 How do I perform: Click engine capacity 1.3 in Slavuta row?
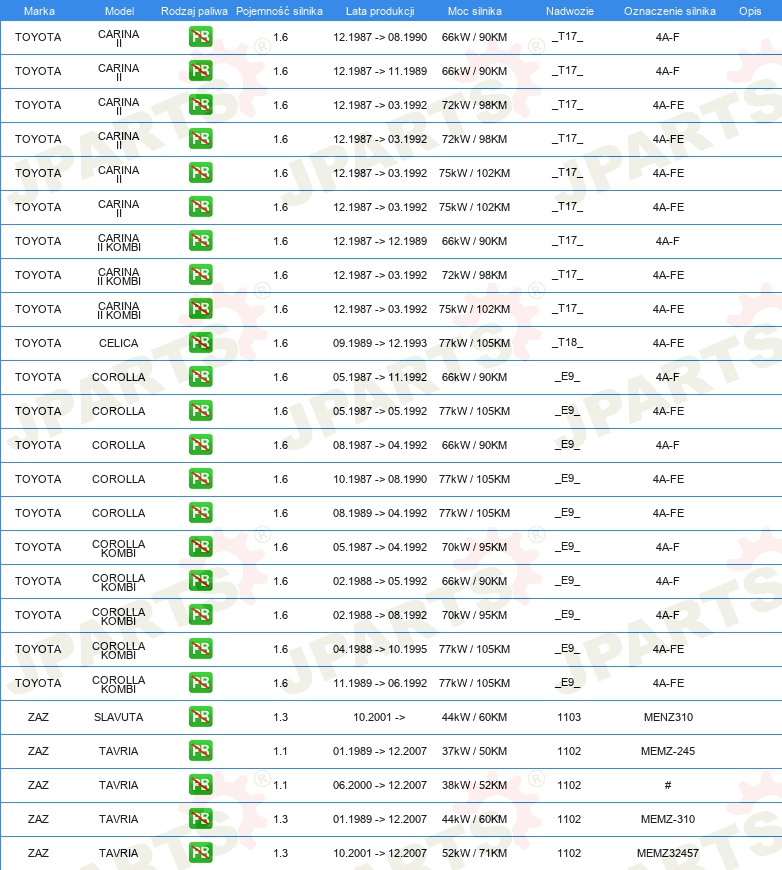[x=280, y=717]
